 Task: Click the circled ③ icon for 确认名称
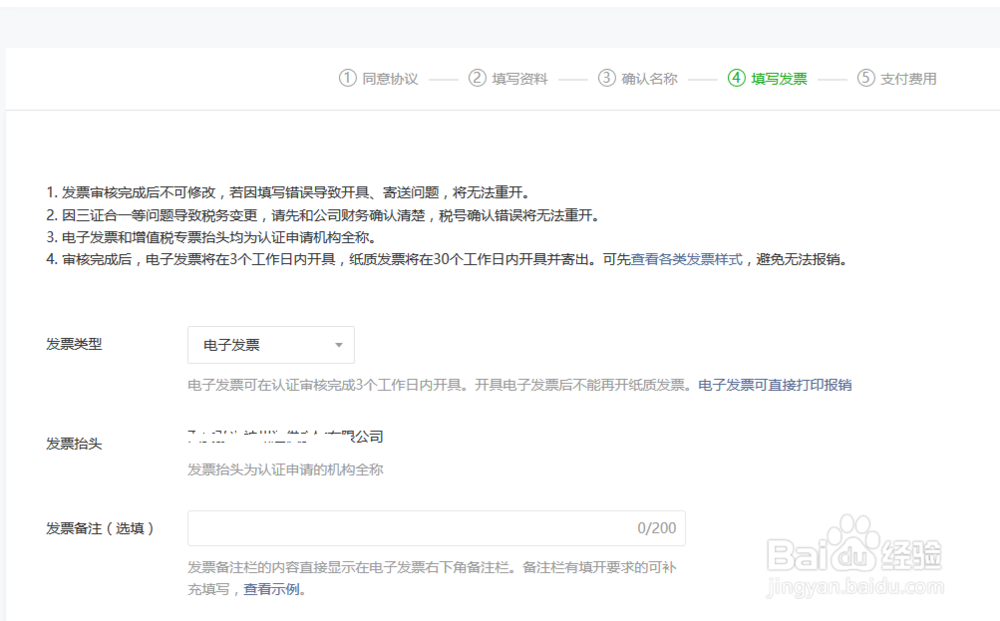[x=604, y=78]
